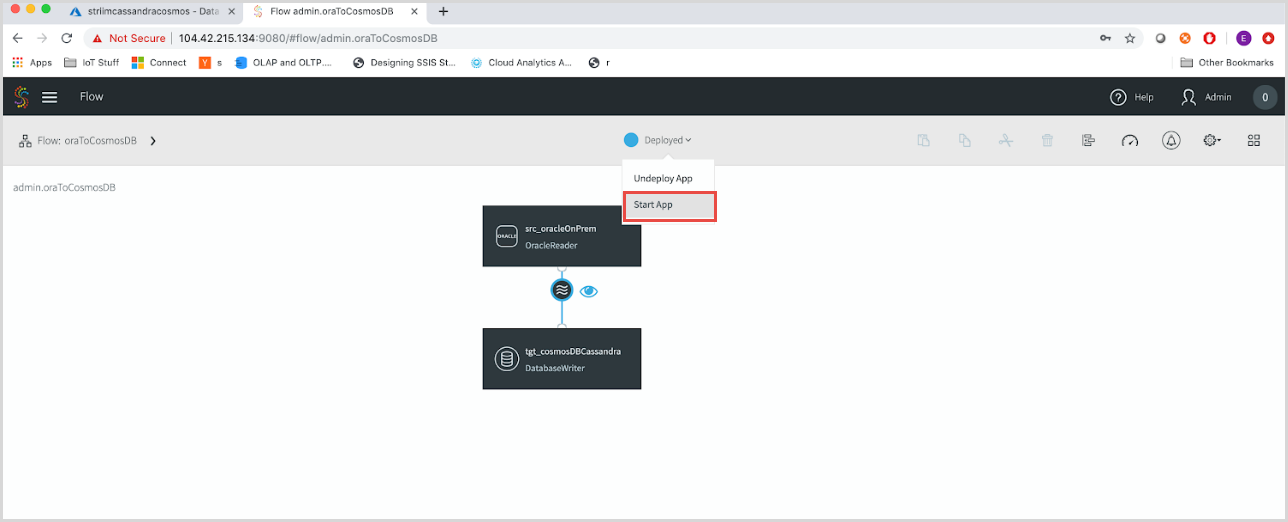Open the settings gear dropdown

pos(1212,140)
